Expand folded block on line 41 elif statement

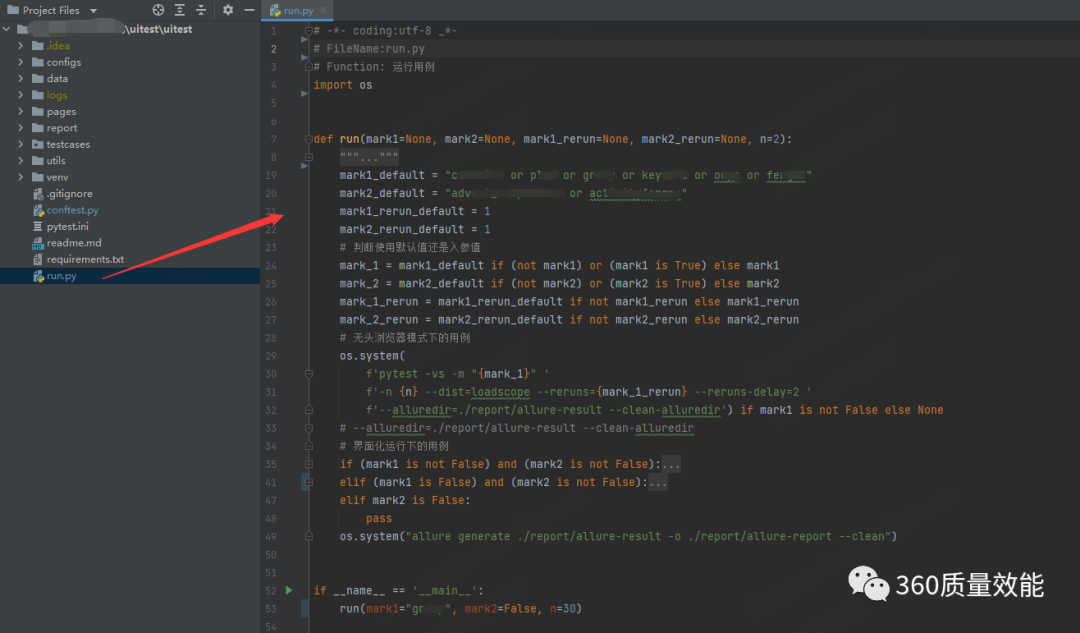click(x=309, y=482)
